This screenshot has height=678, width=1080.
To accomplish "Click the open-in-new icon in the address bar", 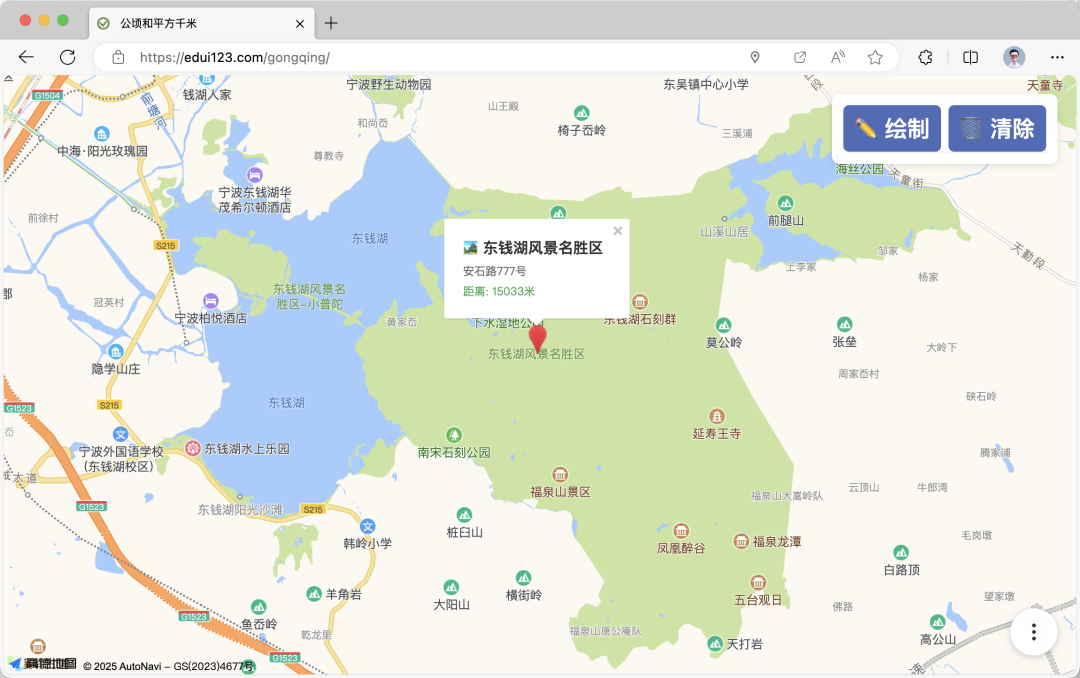I will [x=799, y=57].
